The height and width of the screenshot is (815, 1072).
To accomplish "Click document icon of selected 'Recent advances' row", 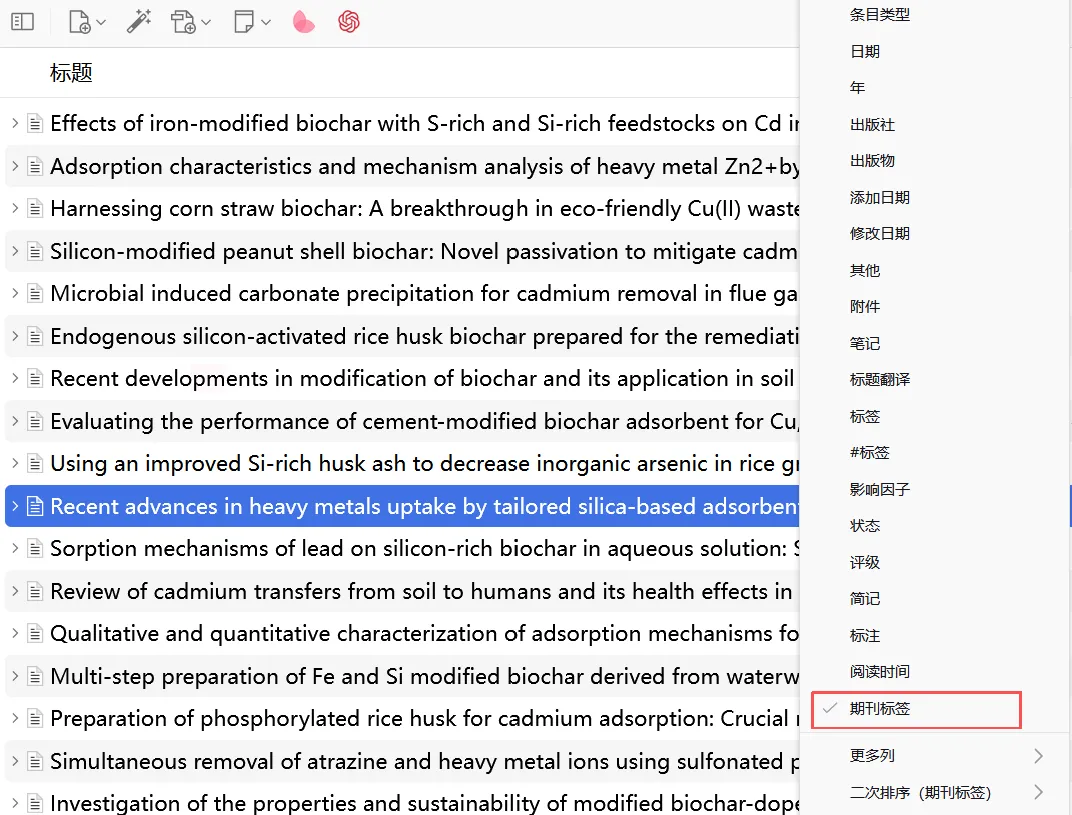I will coord(35,507).
